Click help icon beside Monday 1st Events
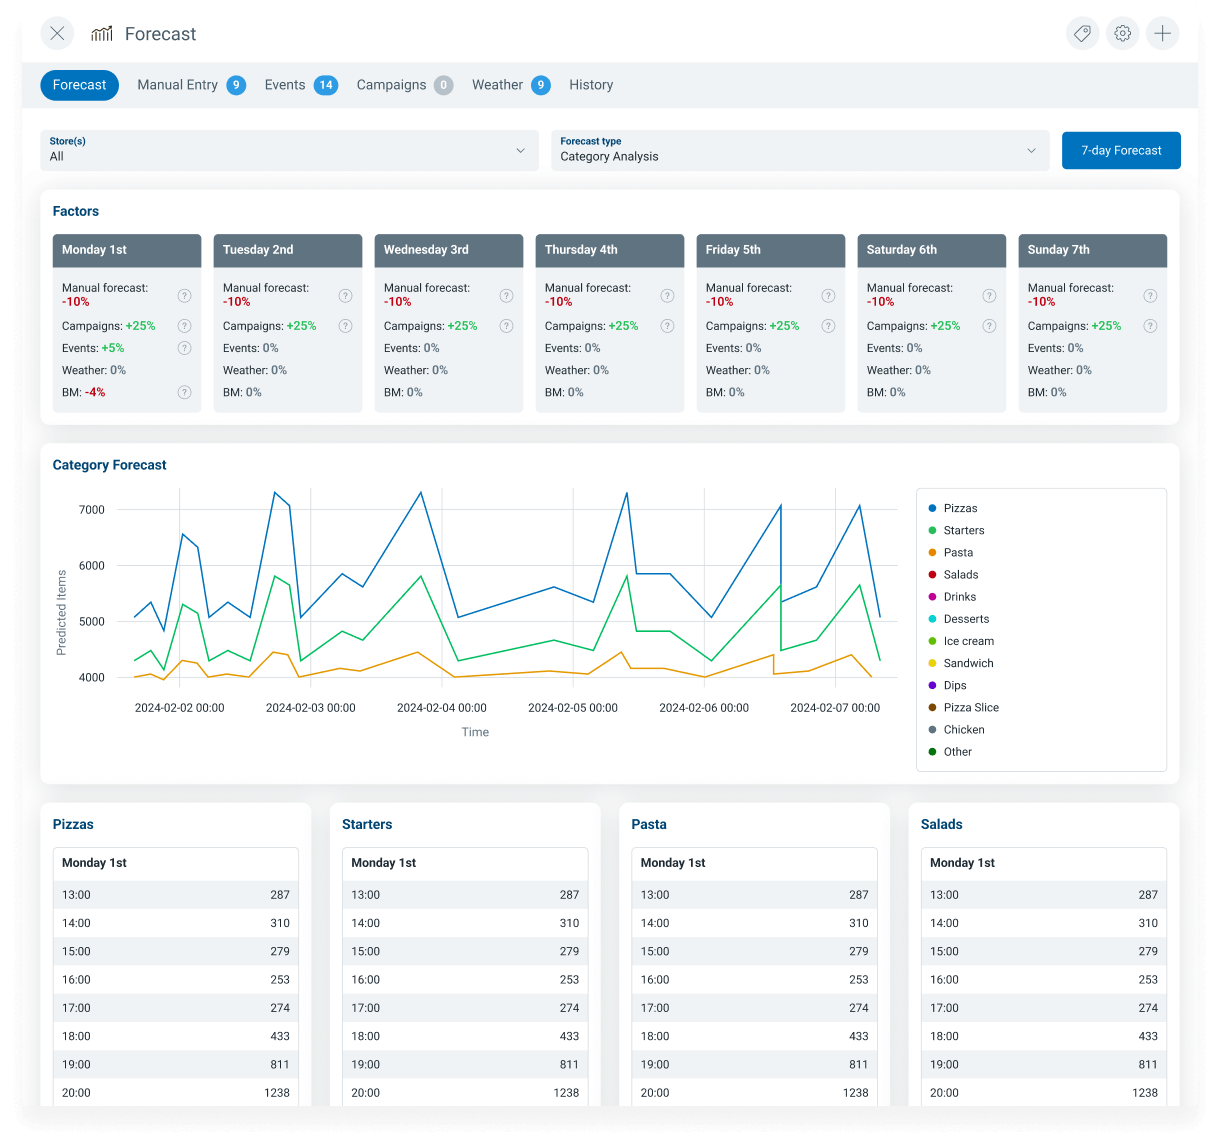 point(185,348)
